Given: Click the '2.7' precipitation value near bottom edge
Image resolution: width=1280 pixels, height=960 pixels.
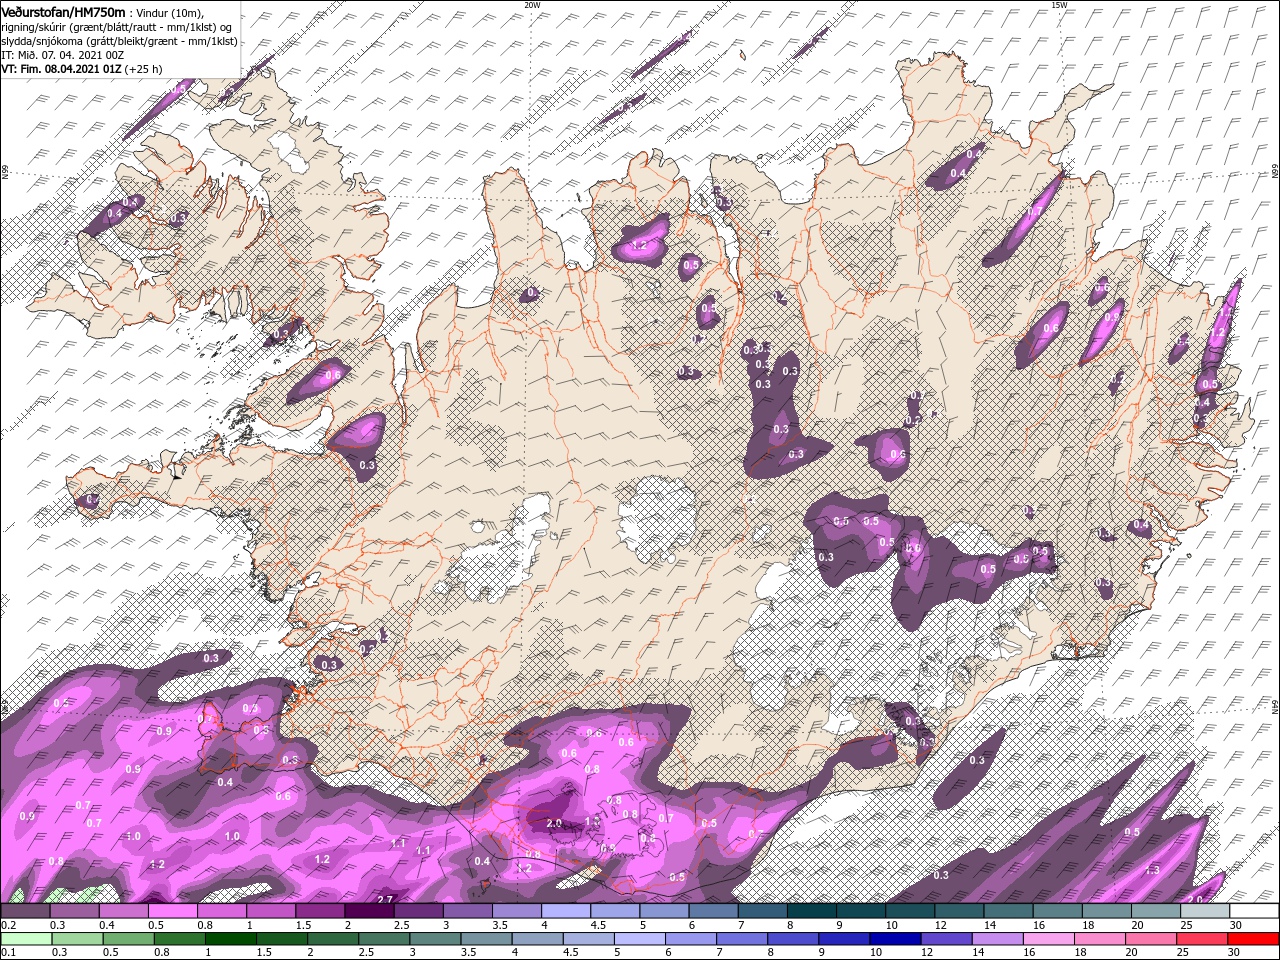Looking at the screenshot, I should pos(384,899).
